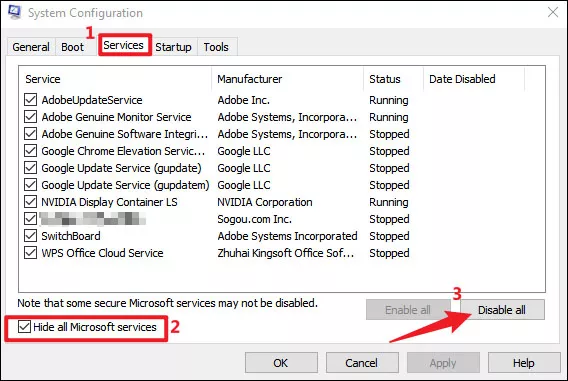
Task: Switch to the General tab
Action: (x=31, y=47)
